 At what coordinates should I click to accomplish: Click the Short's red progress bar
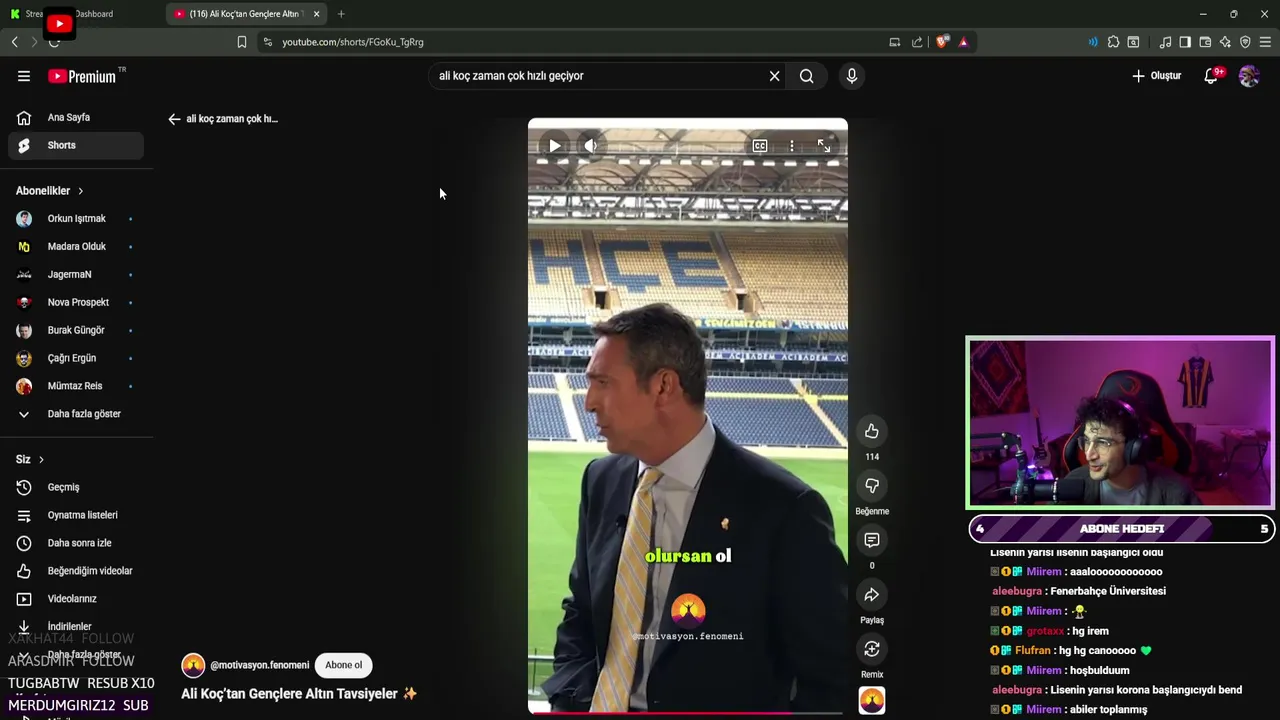click(687, 712)
